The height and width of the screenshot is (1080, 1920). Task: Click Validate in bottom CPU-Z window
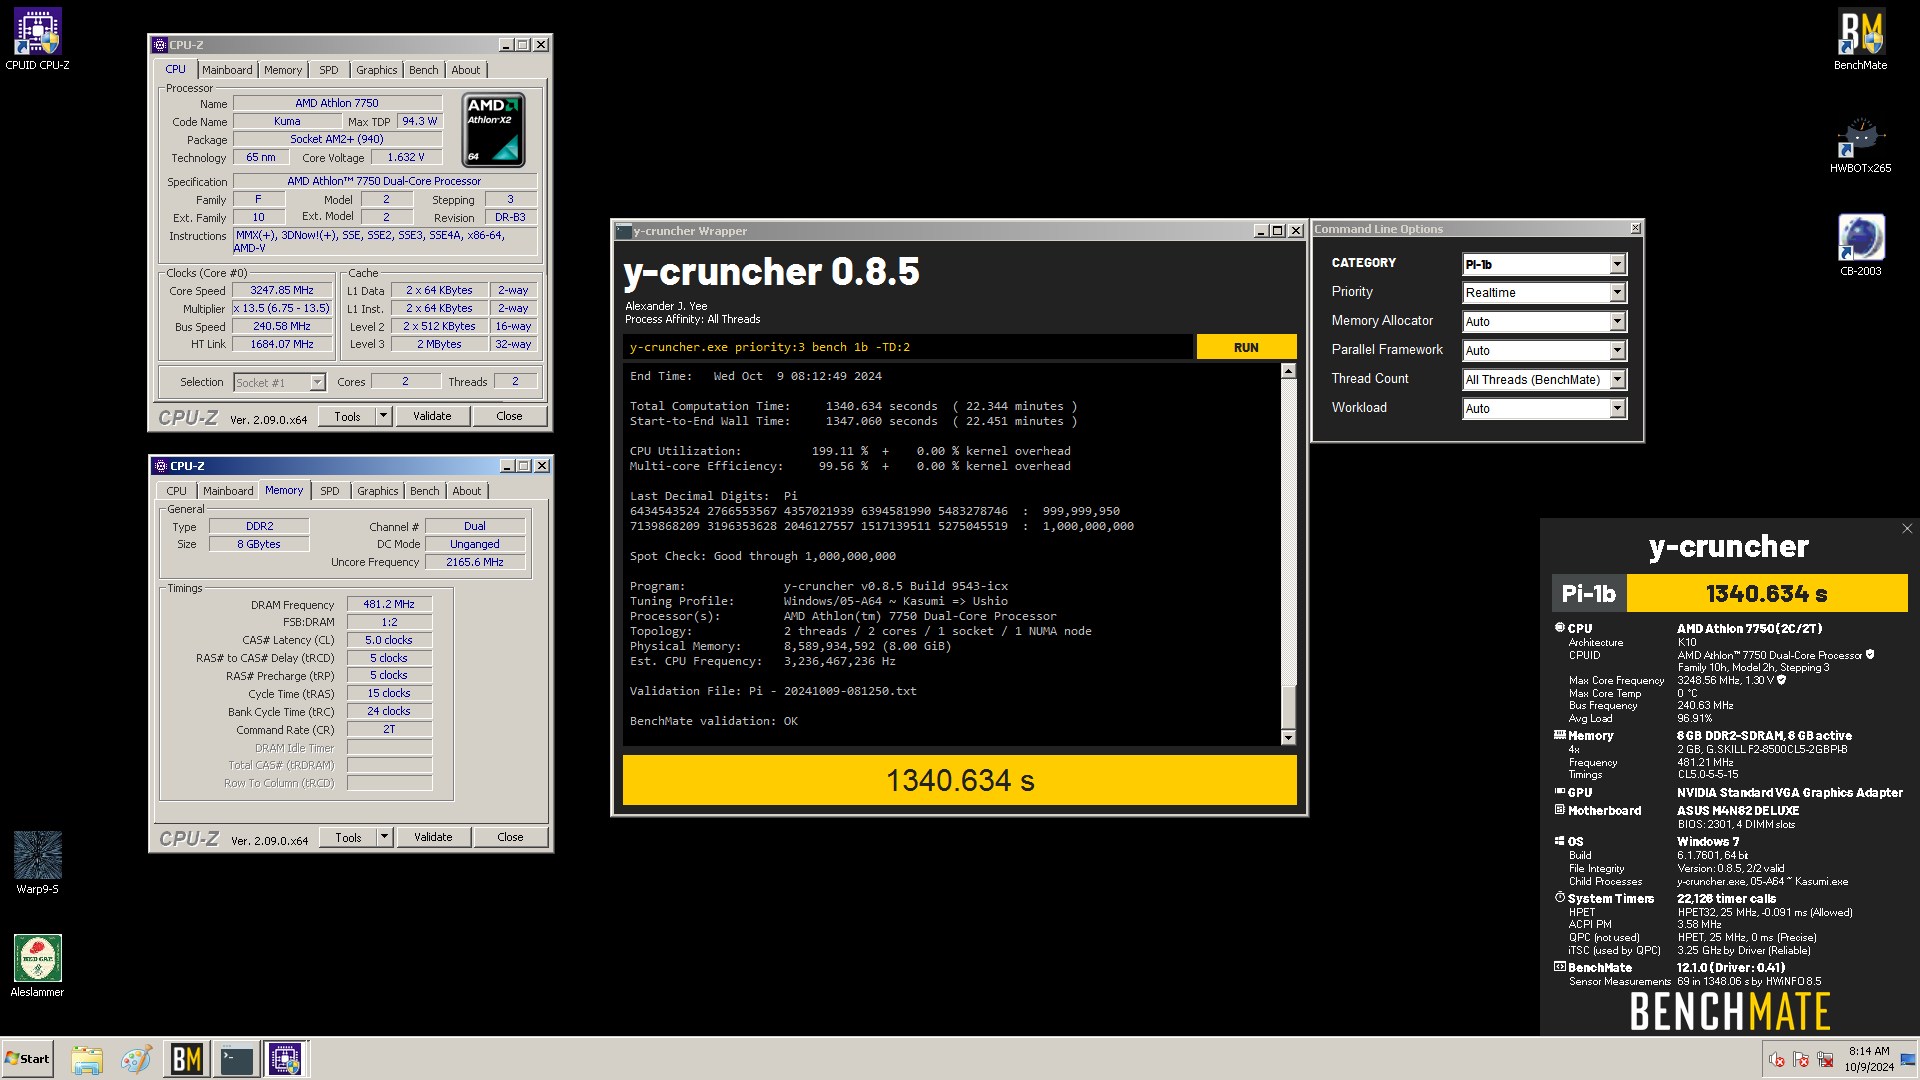(433, 838)
